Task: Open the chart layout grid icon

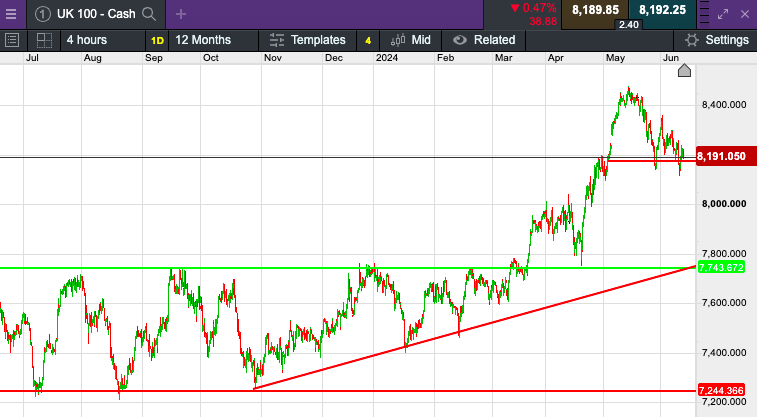Action: tap(44, 40)
